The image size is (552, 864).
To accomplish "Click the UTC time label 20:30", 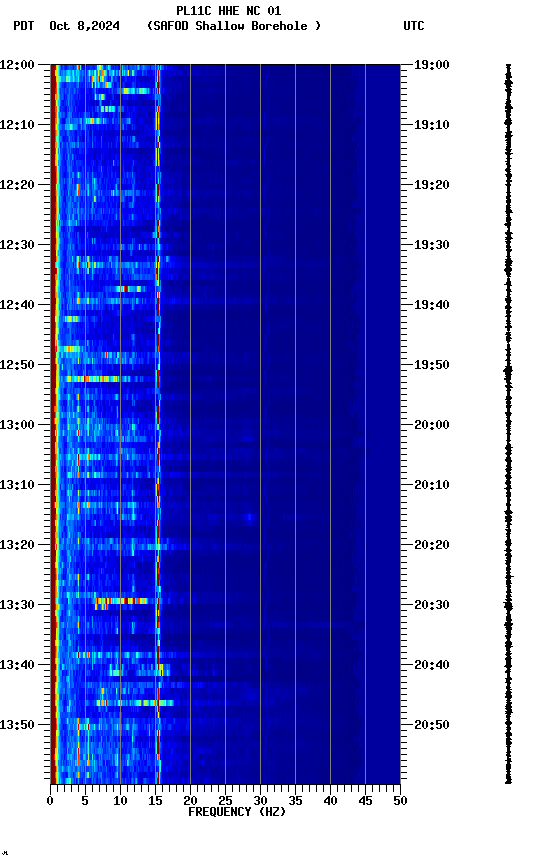I will point(432,606).
